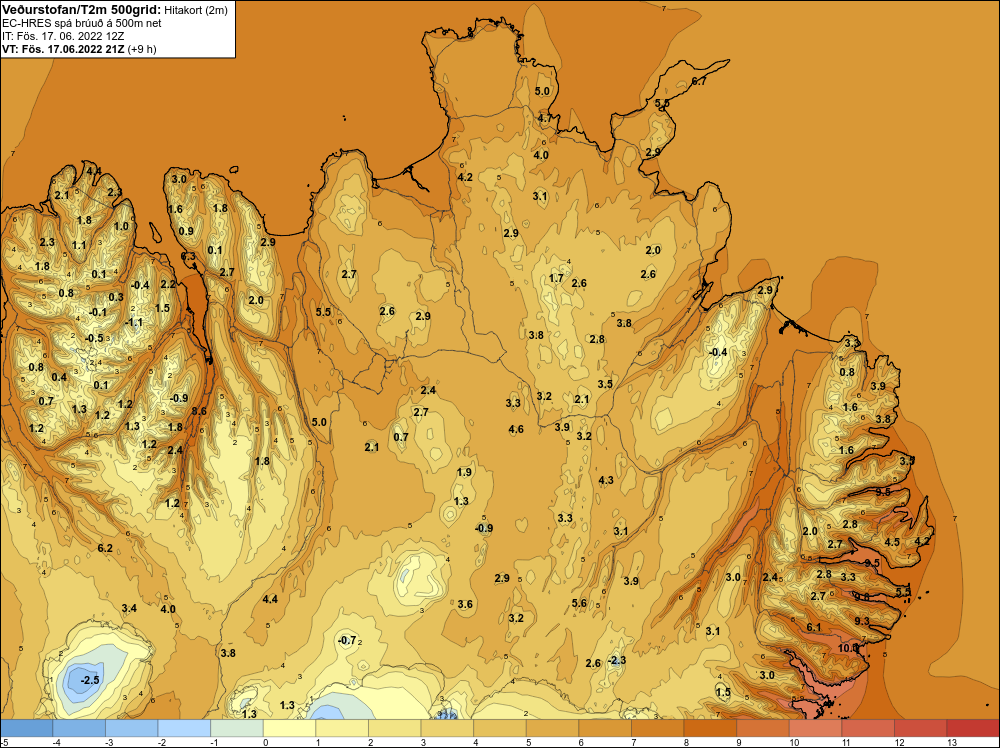
Task: Click the 'VT: Fös. 17.06.2022 21Z (+9 h)' line
Action: point(79,48)
